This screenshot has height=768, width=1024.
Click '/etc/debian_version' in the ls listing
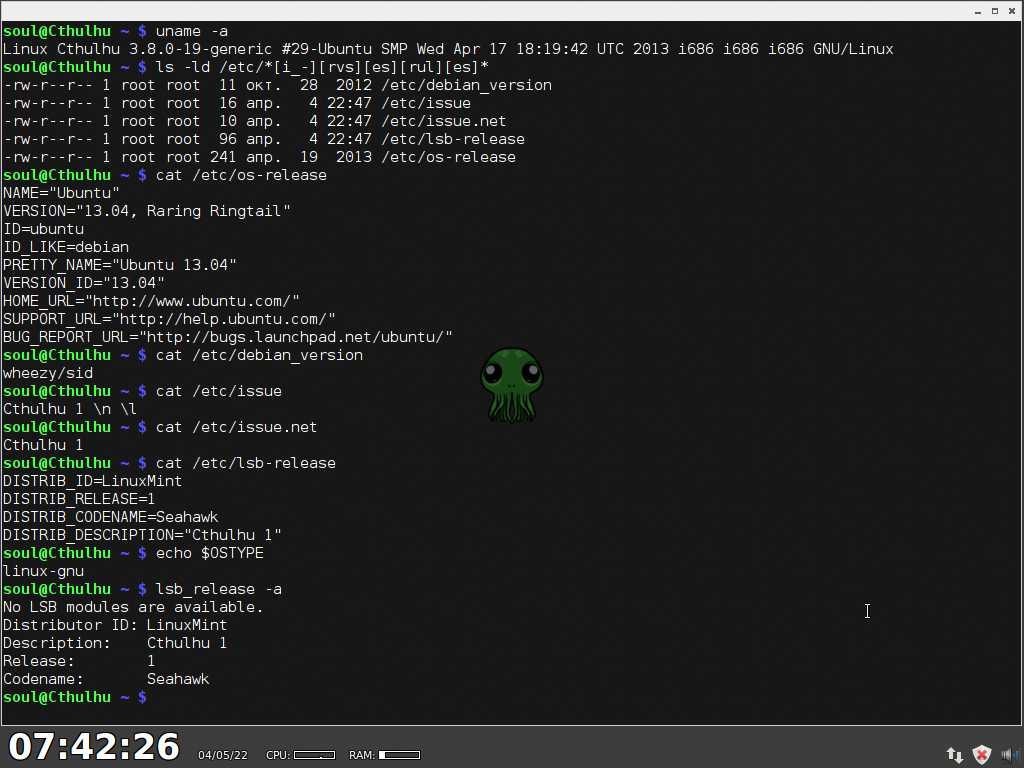pyautogui.click(x=466, y=86)
